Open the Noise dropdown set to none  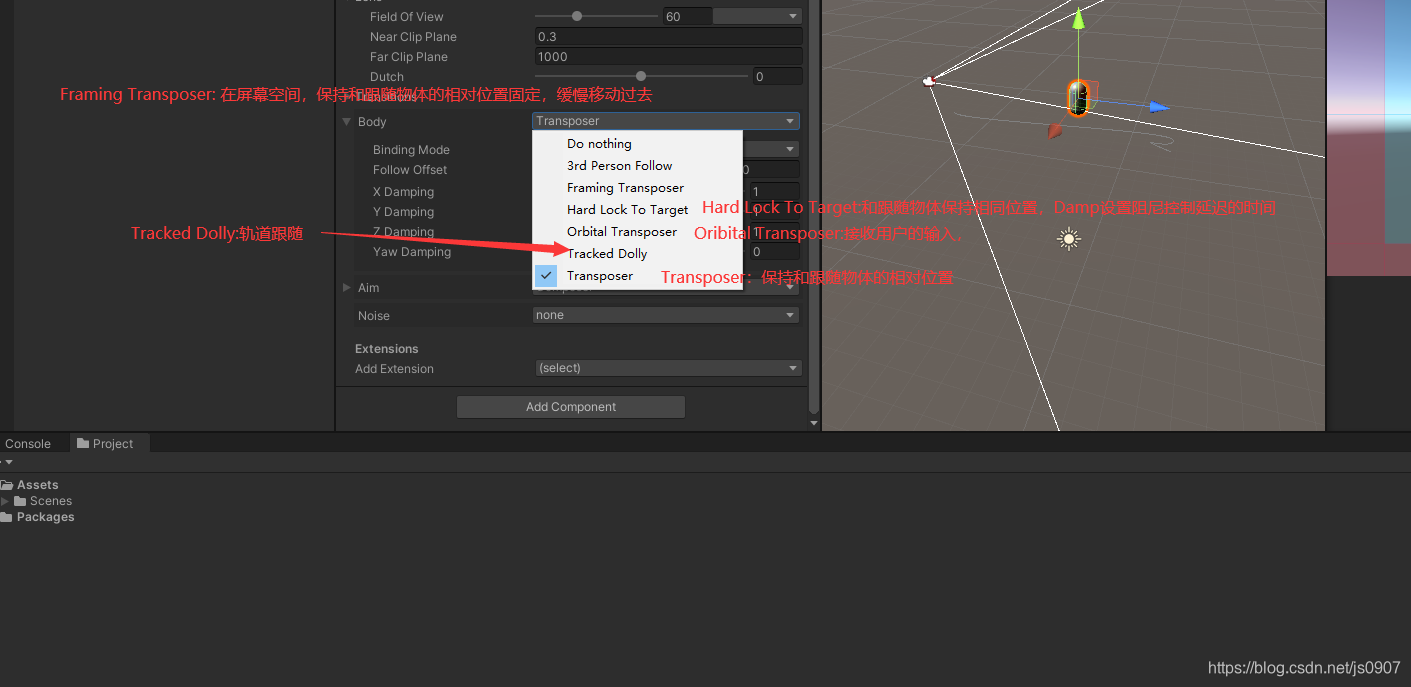tap(666, 315)
